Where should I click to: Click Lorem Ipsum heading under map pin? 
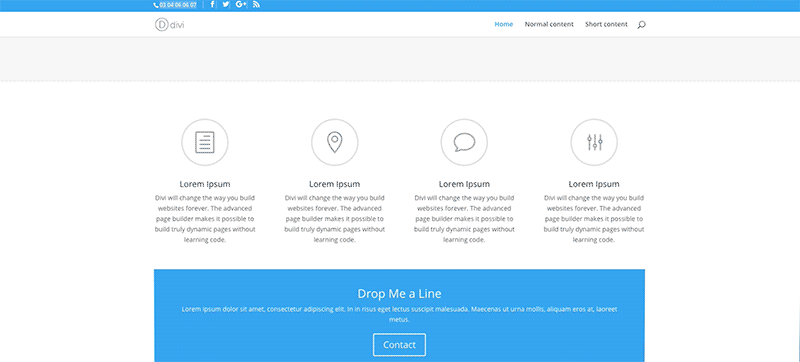[x=335, y=184]
